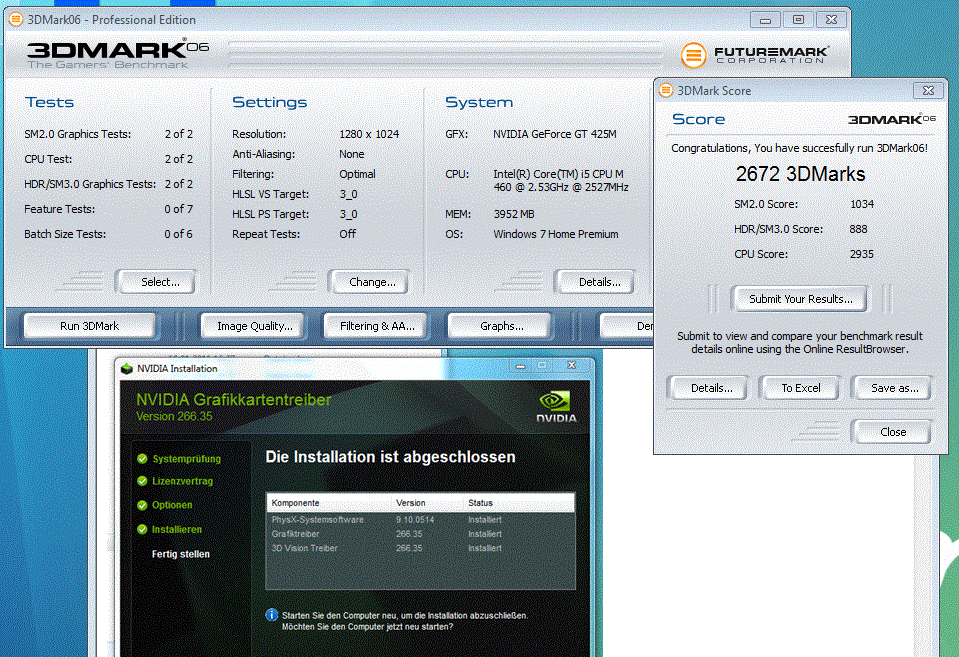
Task: Open the Graphs dialog
Action: pyautogui.click(x=500, y=326)
